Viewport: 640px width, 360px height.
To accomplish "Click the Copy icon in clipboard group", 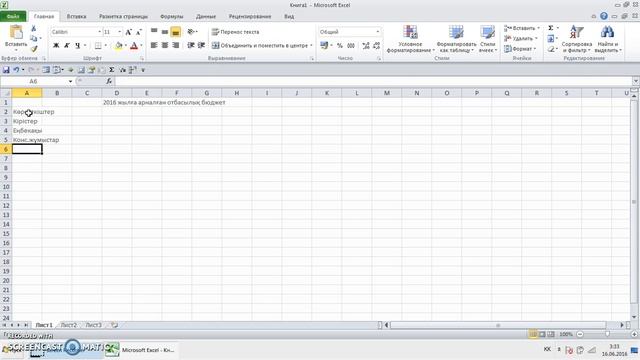I will click(x=33, y=38).
